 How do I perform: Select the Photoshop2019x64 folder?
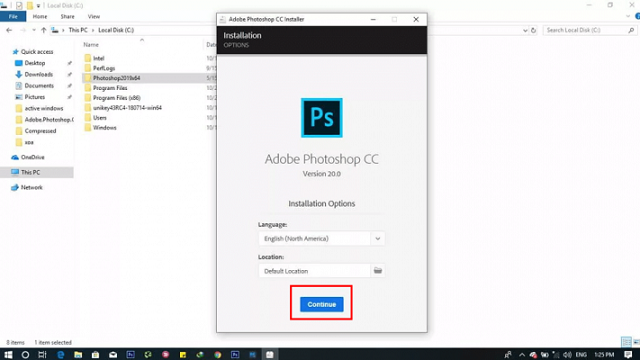[117, 78]
